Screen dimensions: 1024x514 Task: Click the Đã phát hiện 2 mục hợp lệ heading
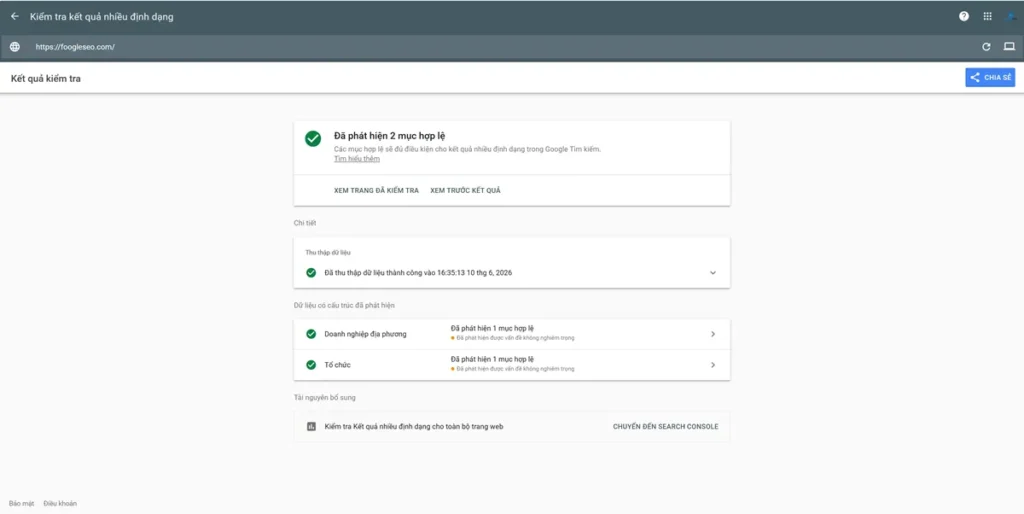tap(389, 136)
